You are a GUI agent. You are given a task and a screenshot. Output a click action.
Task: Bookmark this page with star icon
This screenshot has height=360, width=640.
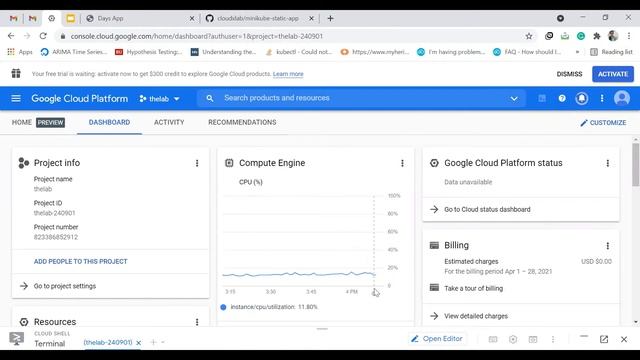[x=529, y=36]
